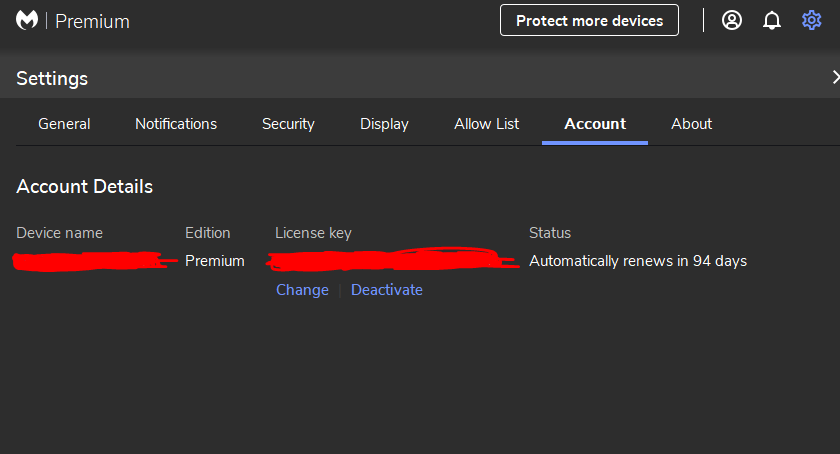Click the Premium label beside the logo
The image size is (840, 454).
tap(92, 21)
